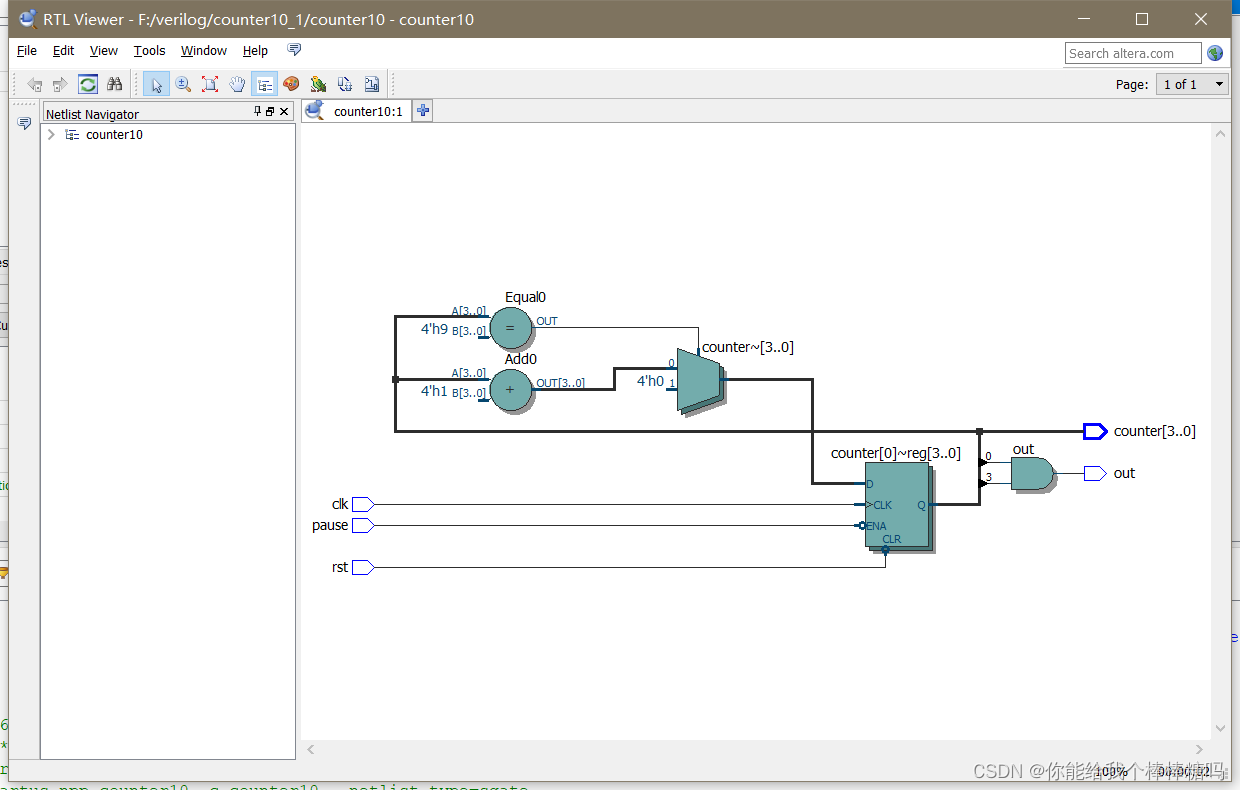
Task: Expand the counter10 tree node
Action: coord(51,135)
